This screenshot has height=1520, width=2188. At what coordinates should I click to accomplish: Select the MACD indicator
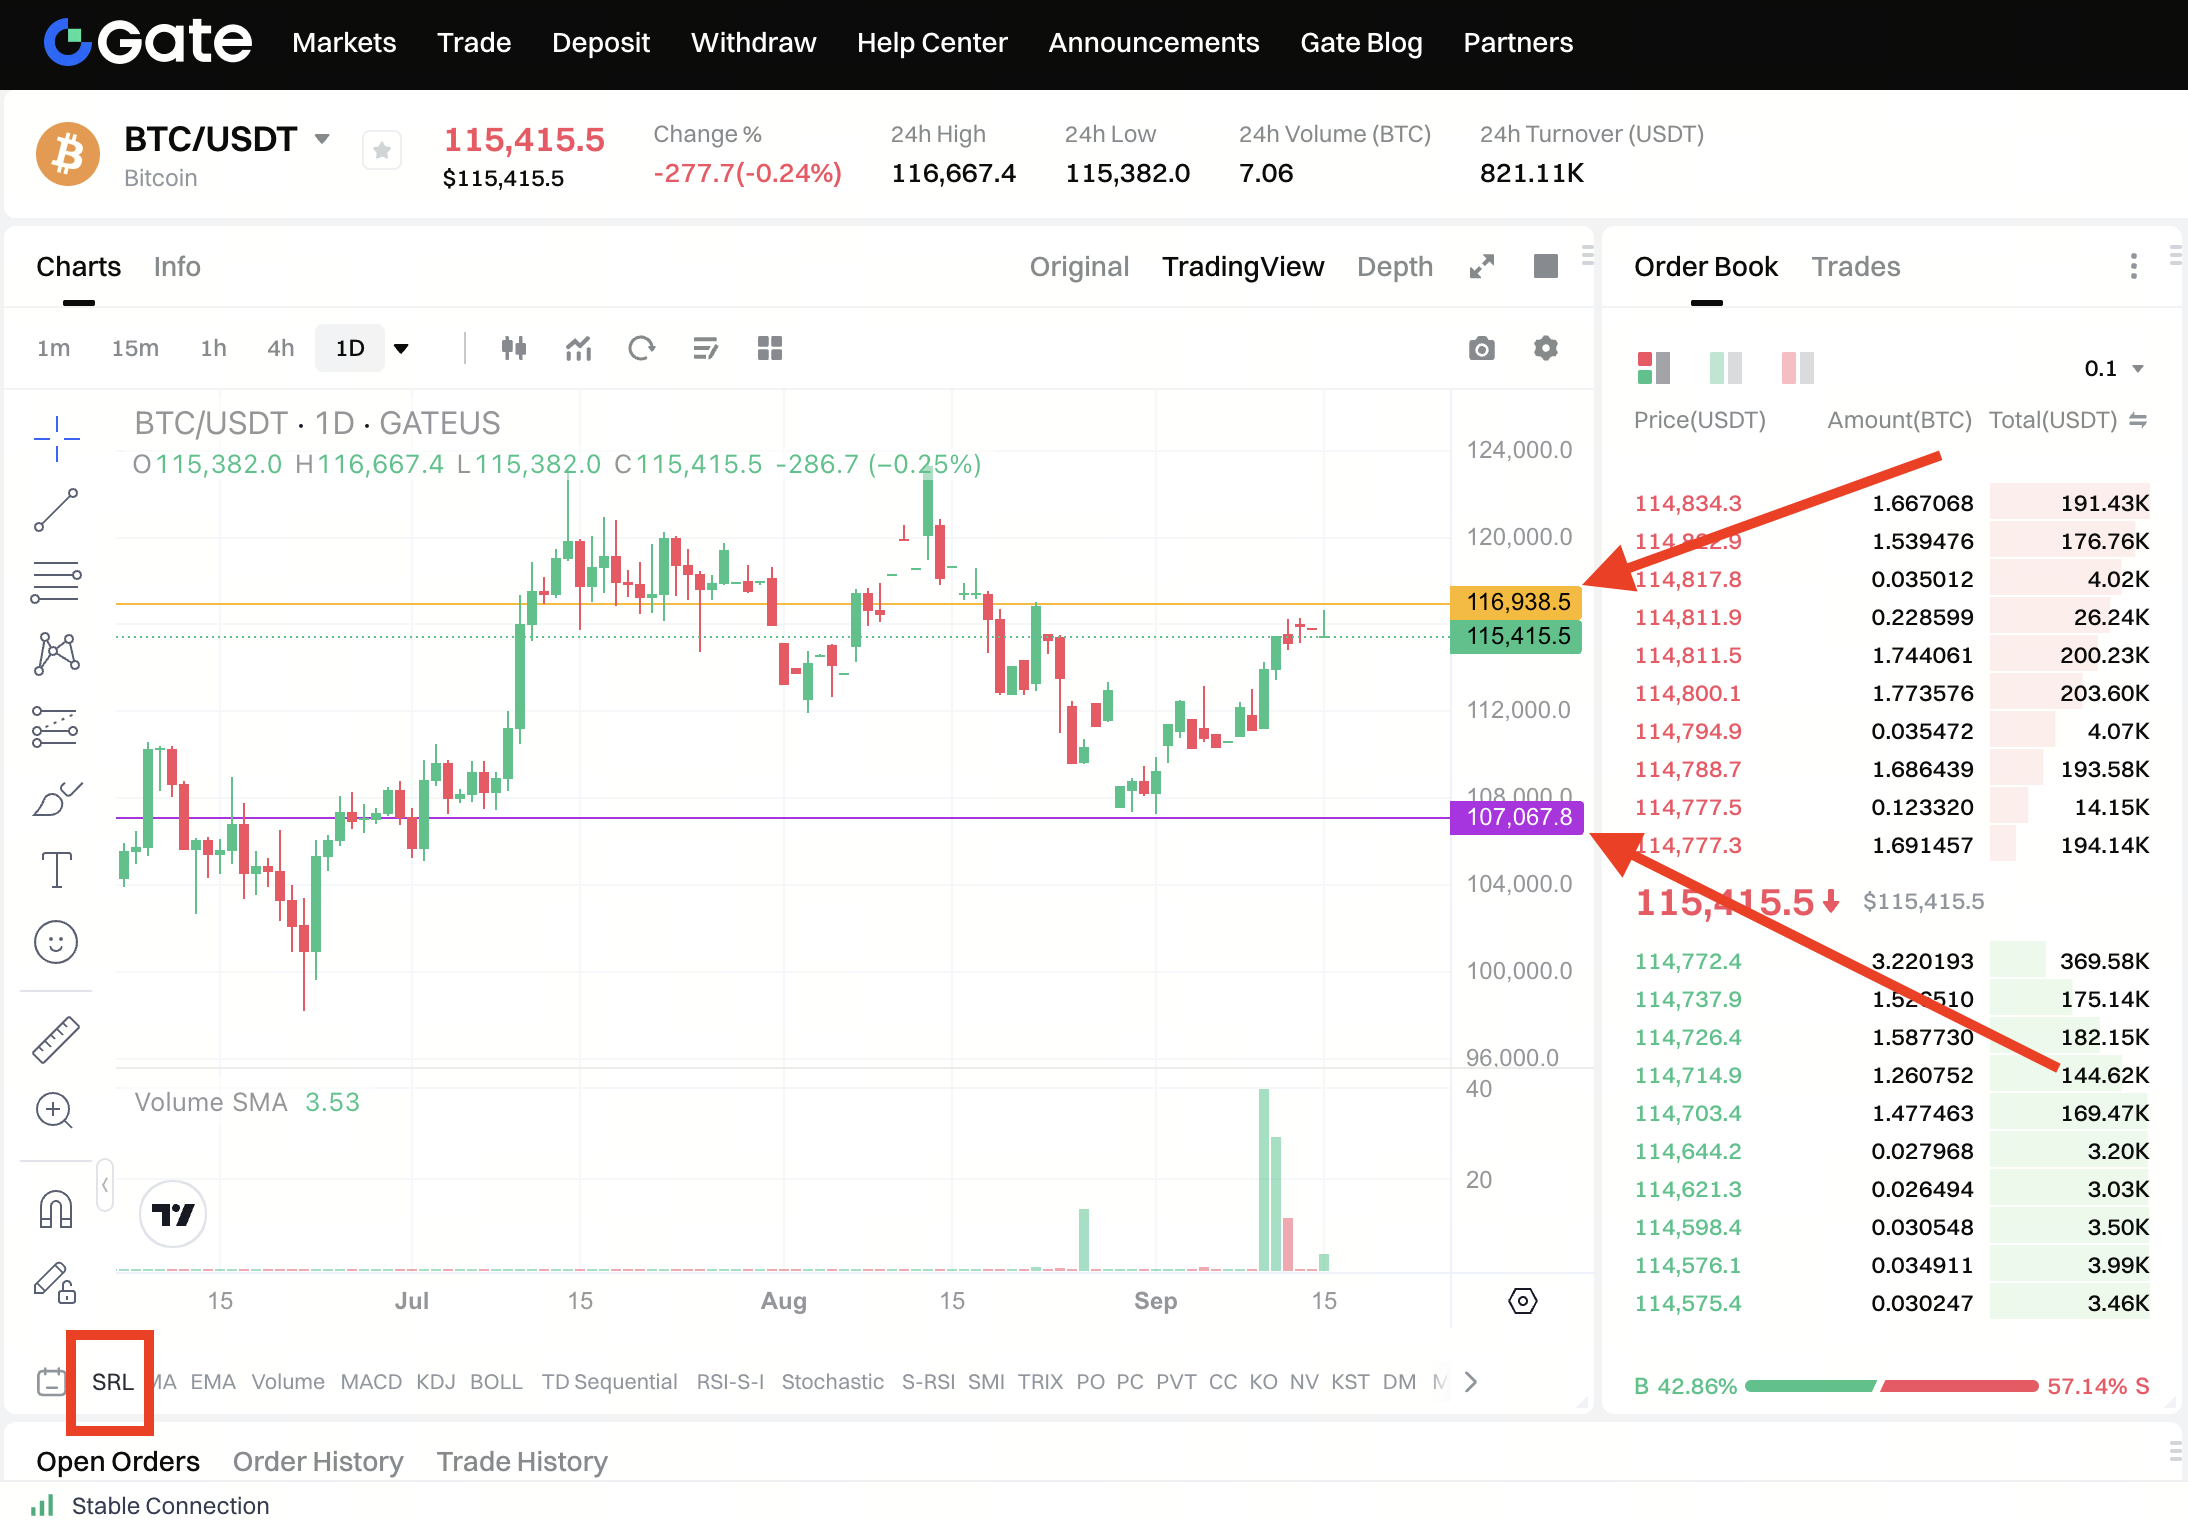pyautogui.click(x=370, y=1382)
